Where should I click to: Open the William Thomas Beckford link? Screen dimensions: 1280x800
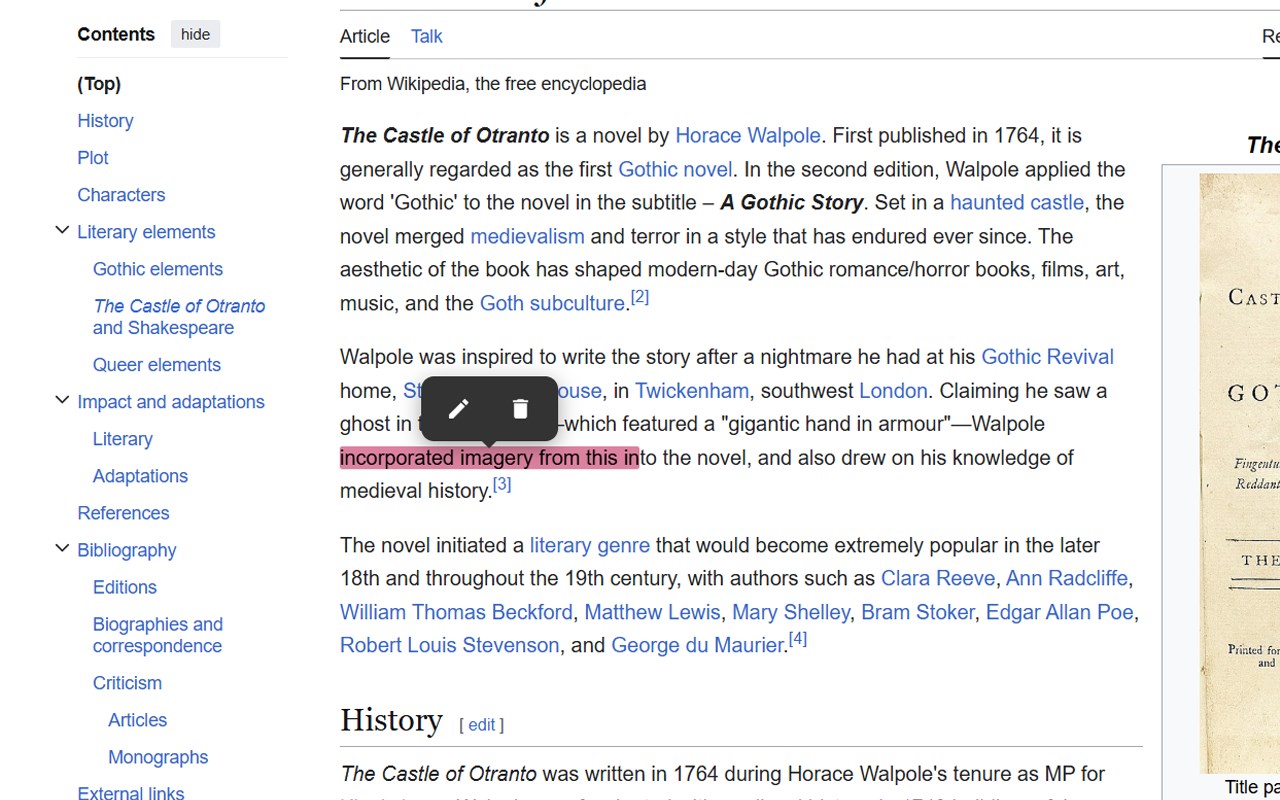click(x=457, y=612)
